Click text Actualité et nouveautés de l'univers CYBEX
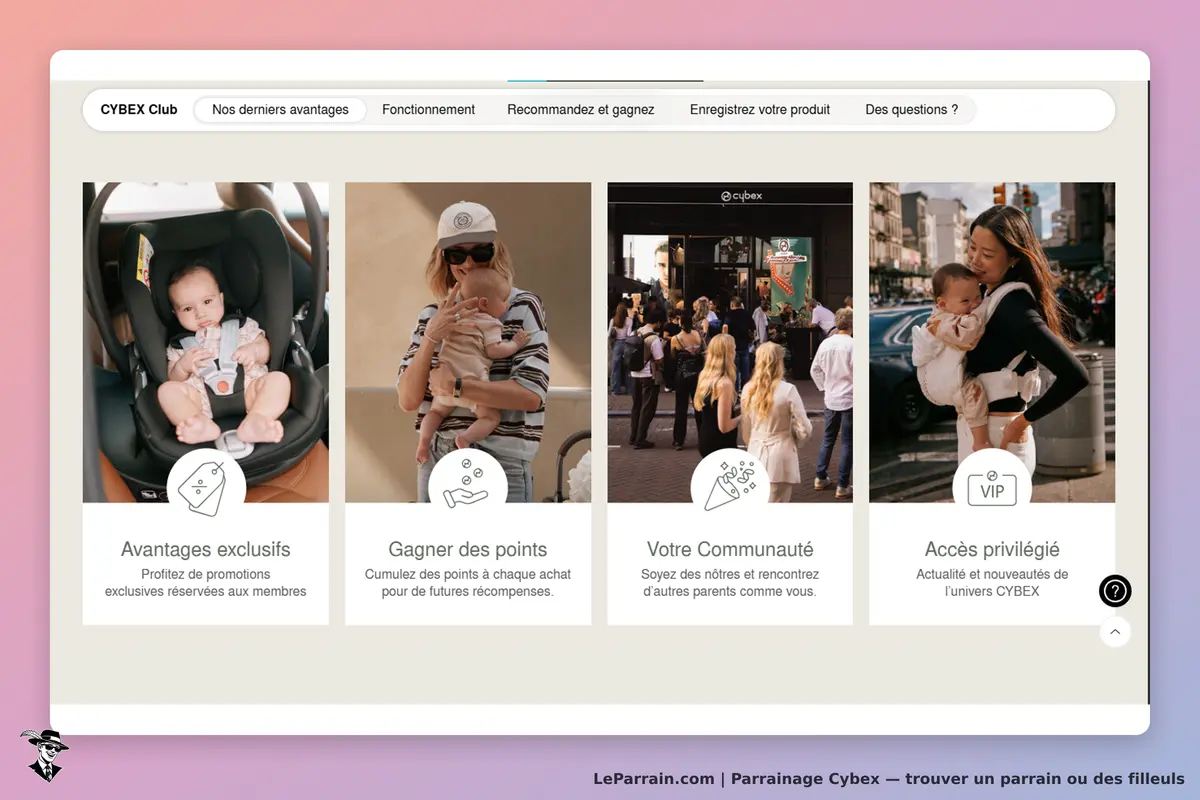This screenshot has height=800, width=1200. pyautogui.click(x=992, y=583)
